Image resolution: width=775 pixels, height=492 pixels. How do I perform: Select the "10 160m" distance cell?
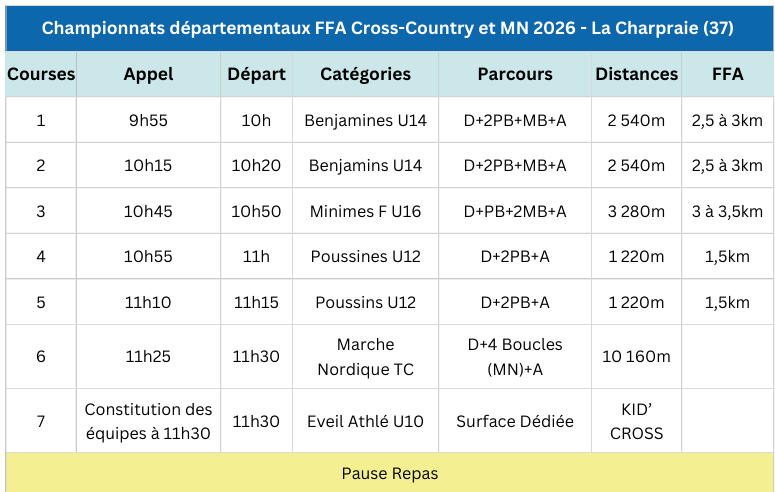pos(636,357)
